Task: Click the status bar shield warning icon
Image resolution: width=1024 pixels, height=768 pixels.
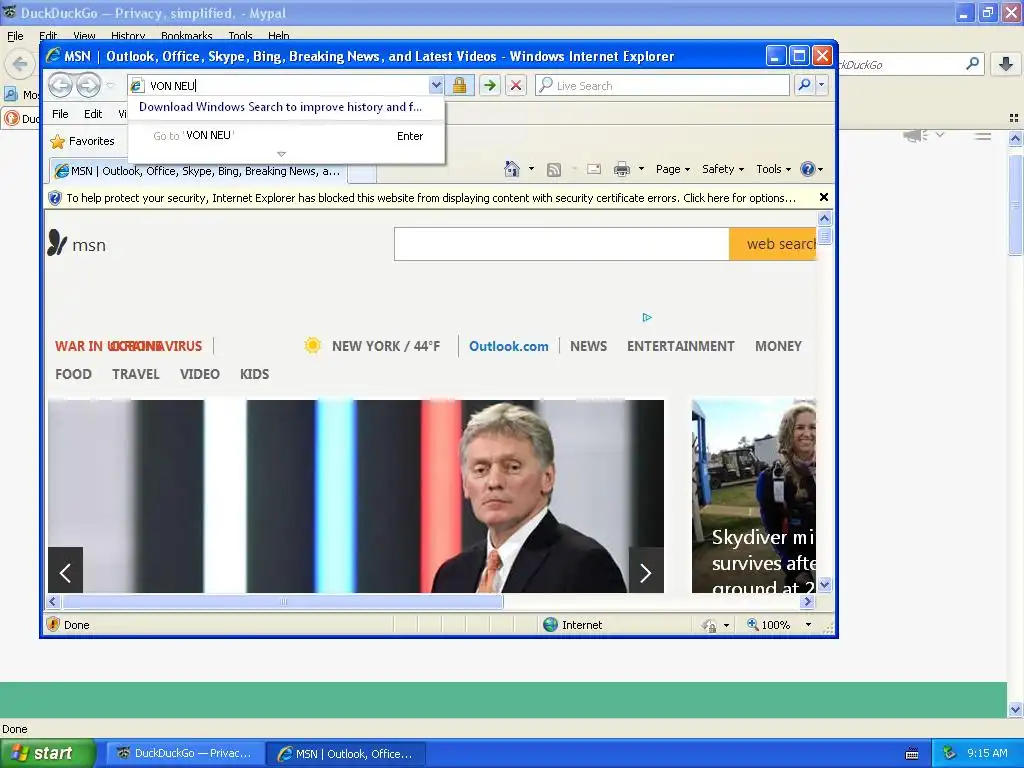Action: pyautogui.click(x=54, y=624)
